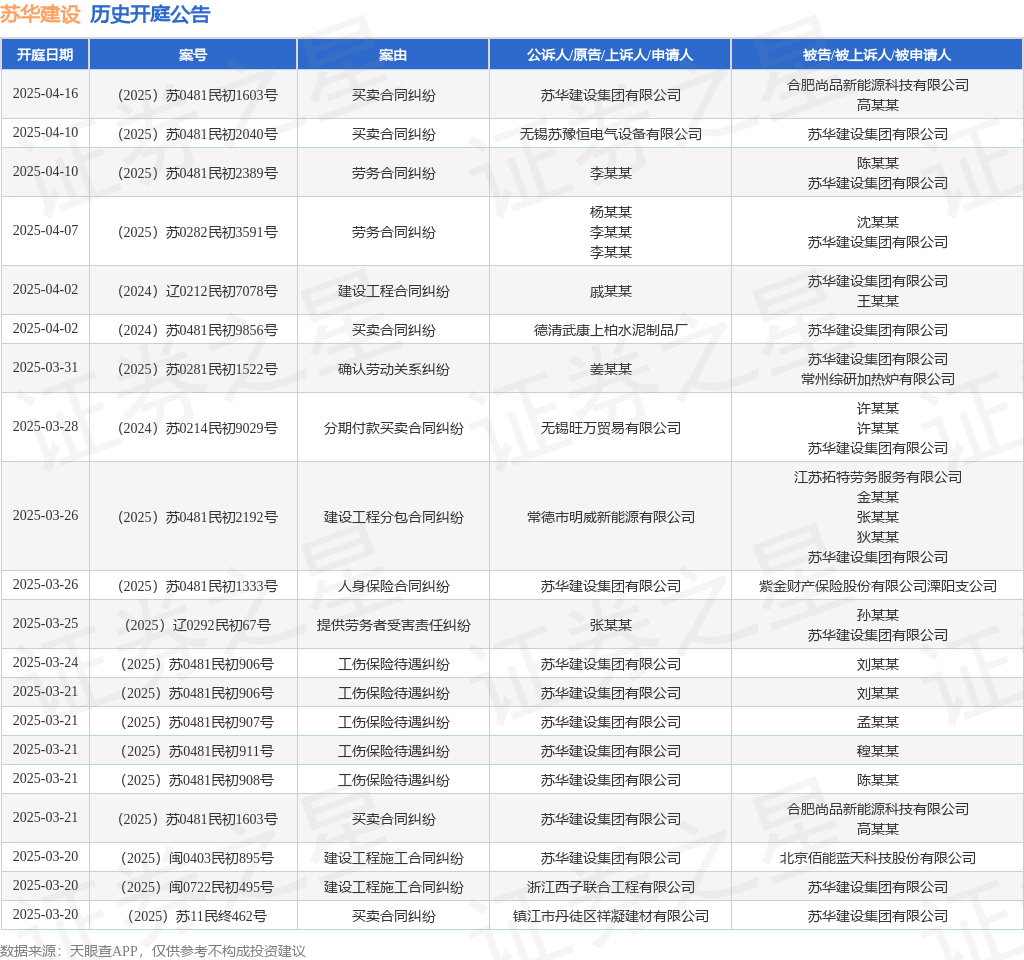Click defendant 孙某某

coord(878,615)
